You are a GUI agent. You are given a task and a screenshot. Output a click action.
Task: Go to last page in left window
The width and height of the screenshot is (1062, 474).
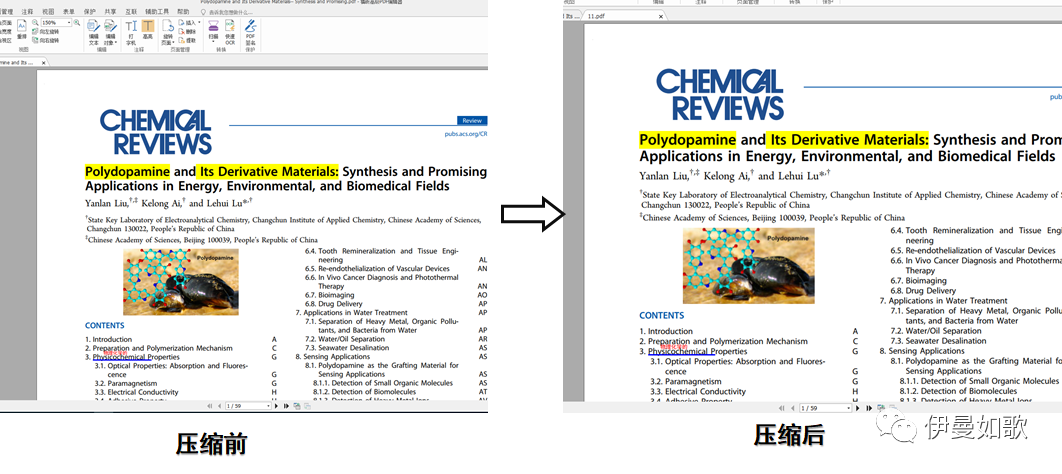(286, 406)
